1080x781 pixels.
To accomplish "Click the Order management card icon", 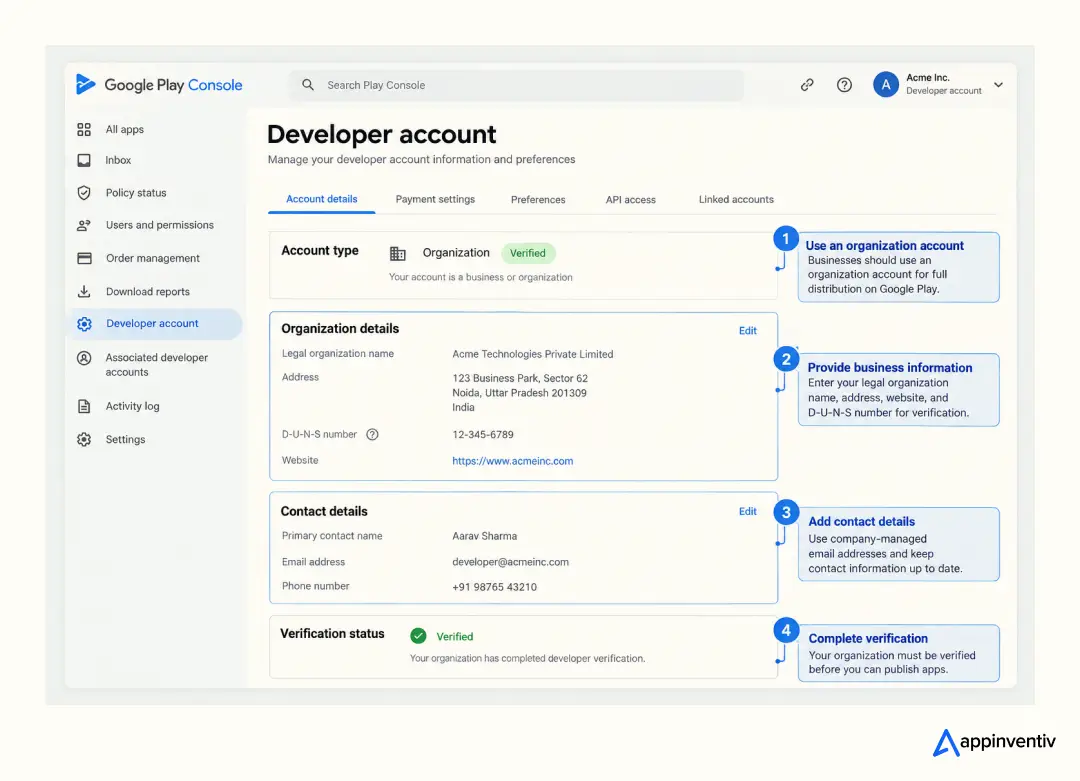I will click(x=84, y=258).
